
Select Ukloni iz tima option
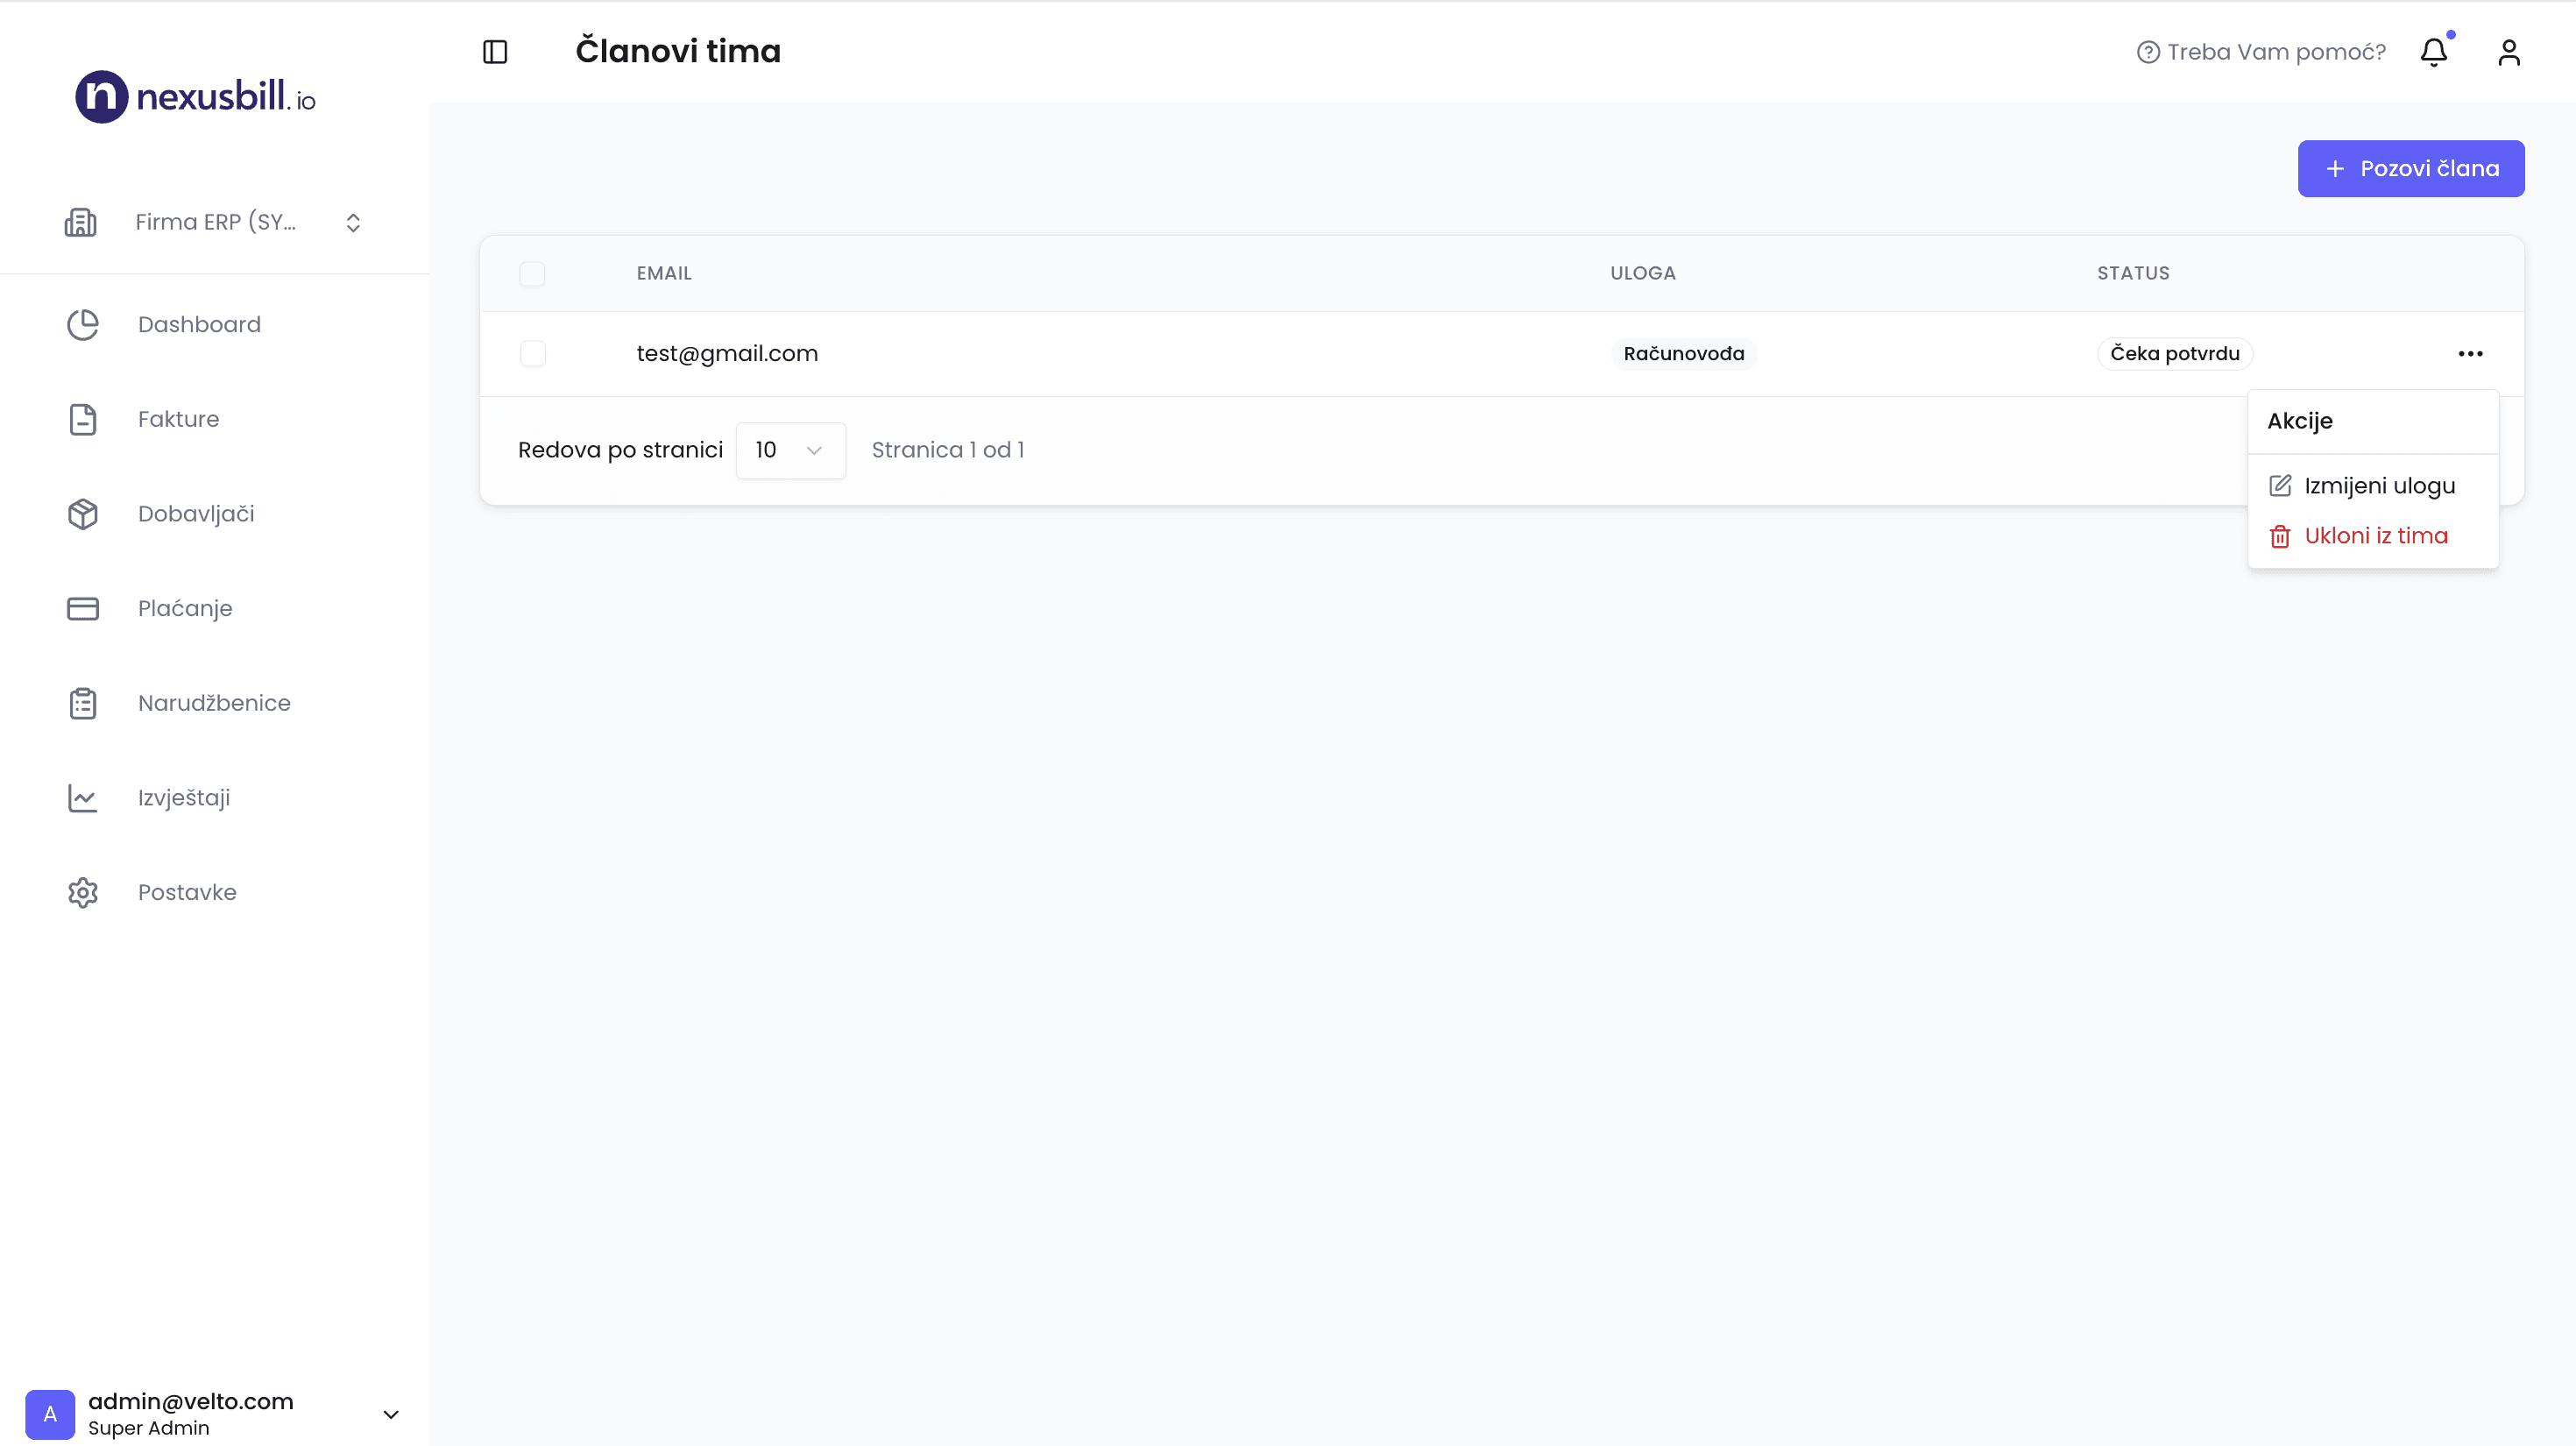coord(2375,536)
